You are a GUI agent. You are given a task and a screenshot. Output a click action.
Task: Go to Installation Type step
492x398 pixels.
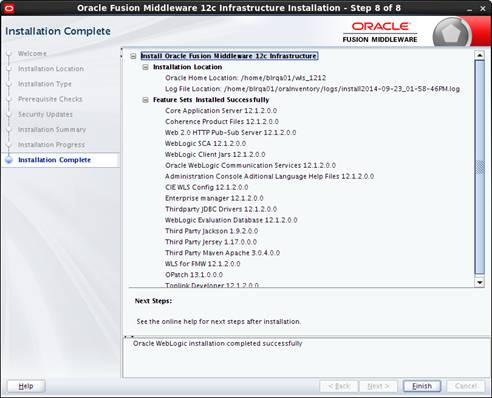pos(45,84)
